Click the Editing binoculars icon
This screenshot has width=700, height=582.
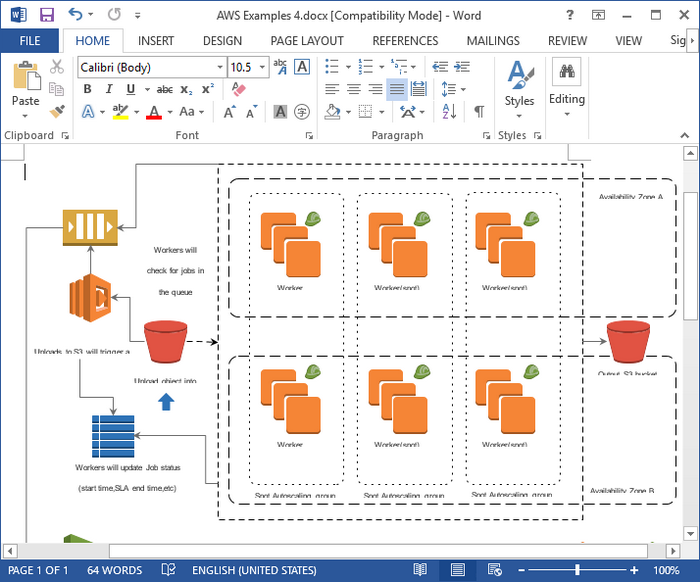coord(567,71)
